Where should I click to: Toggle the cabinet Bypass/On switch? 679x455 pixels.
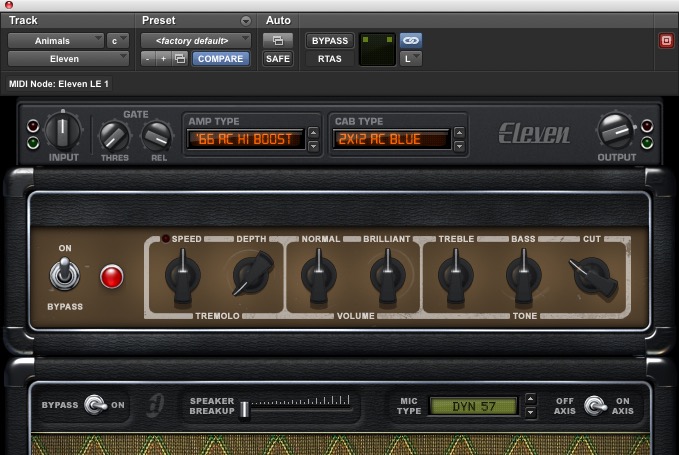[97, 405]
